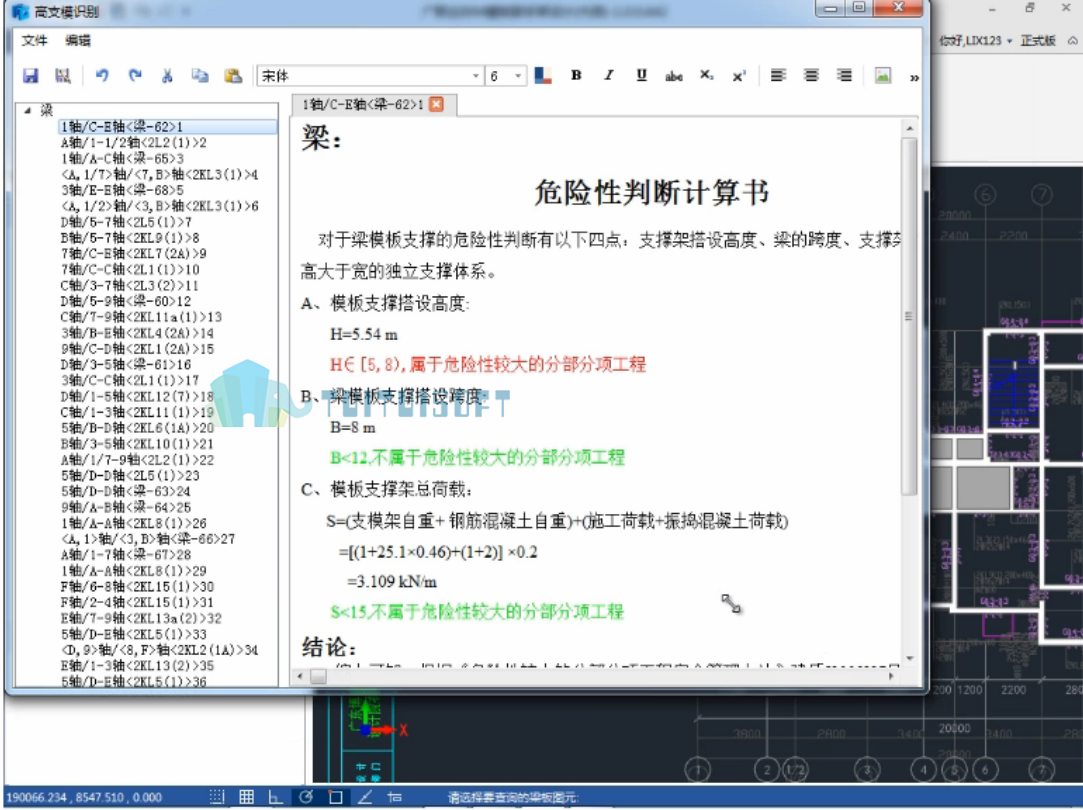The height and width of the screenshot is (810, 1083).
Task: Toggle ortho mode in status bar
Action: click(x=276, y=797)
